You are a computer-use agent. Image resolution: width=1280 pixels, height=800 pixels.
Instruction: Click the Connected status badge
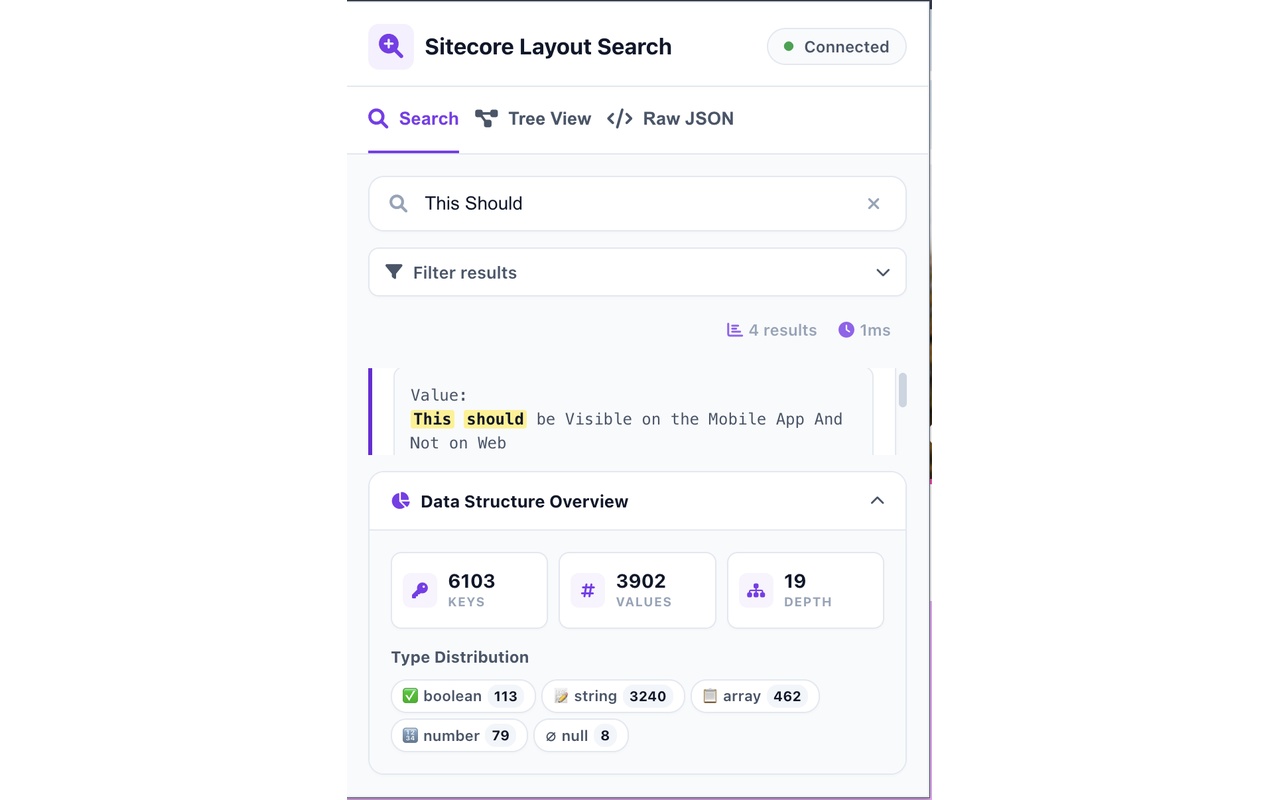(837, 46)
